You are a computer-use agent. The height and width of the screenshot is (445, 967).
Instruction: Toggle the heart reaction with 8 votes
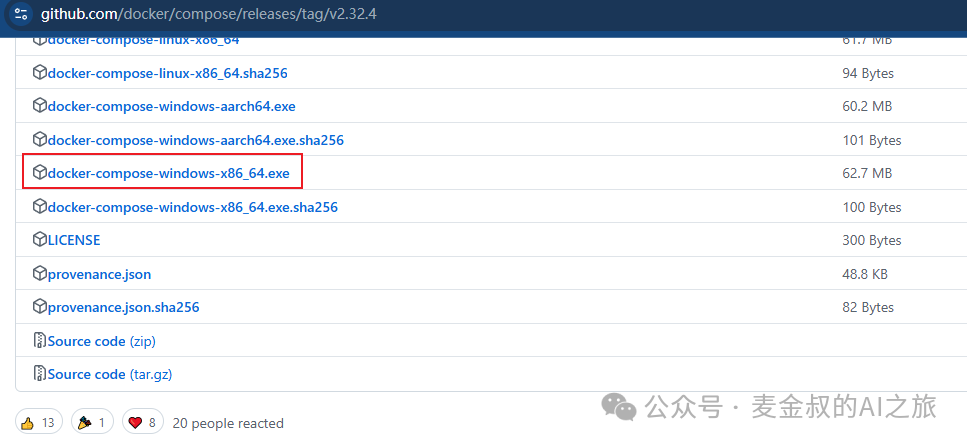142,422
